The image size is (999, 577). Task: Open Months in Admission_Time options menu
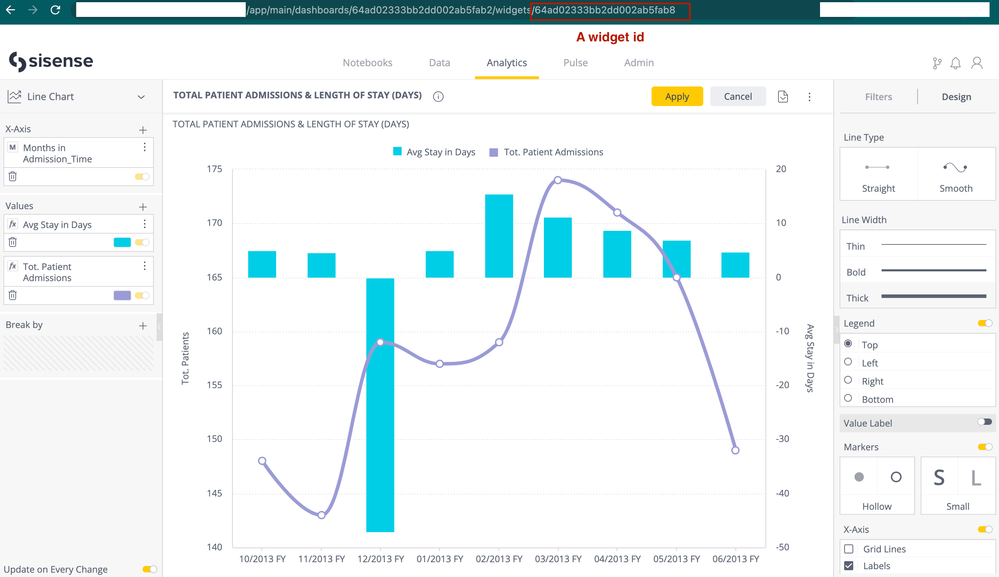click(145, 148)
